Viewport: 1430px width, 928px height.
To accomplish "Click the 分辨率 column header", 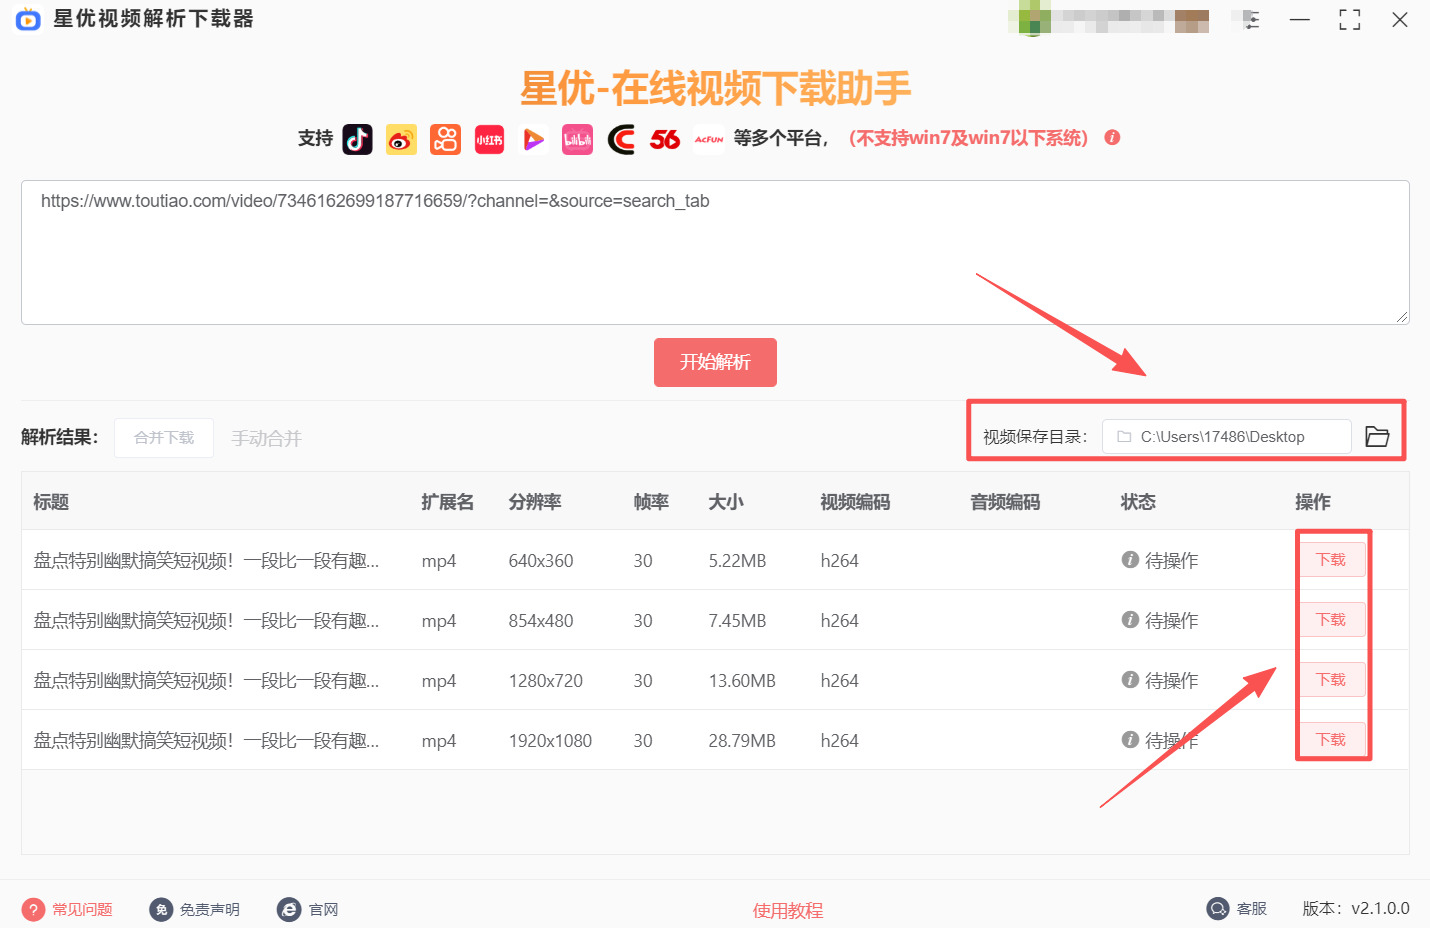I will coord(535,501).
